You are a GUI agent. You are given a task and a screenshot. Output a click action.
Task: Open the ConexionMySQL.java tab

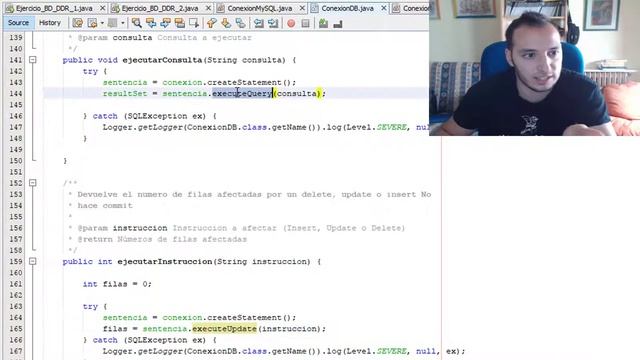click(260, 8)
